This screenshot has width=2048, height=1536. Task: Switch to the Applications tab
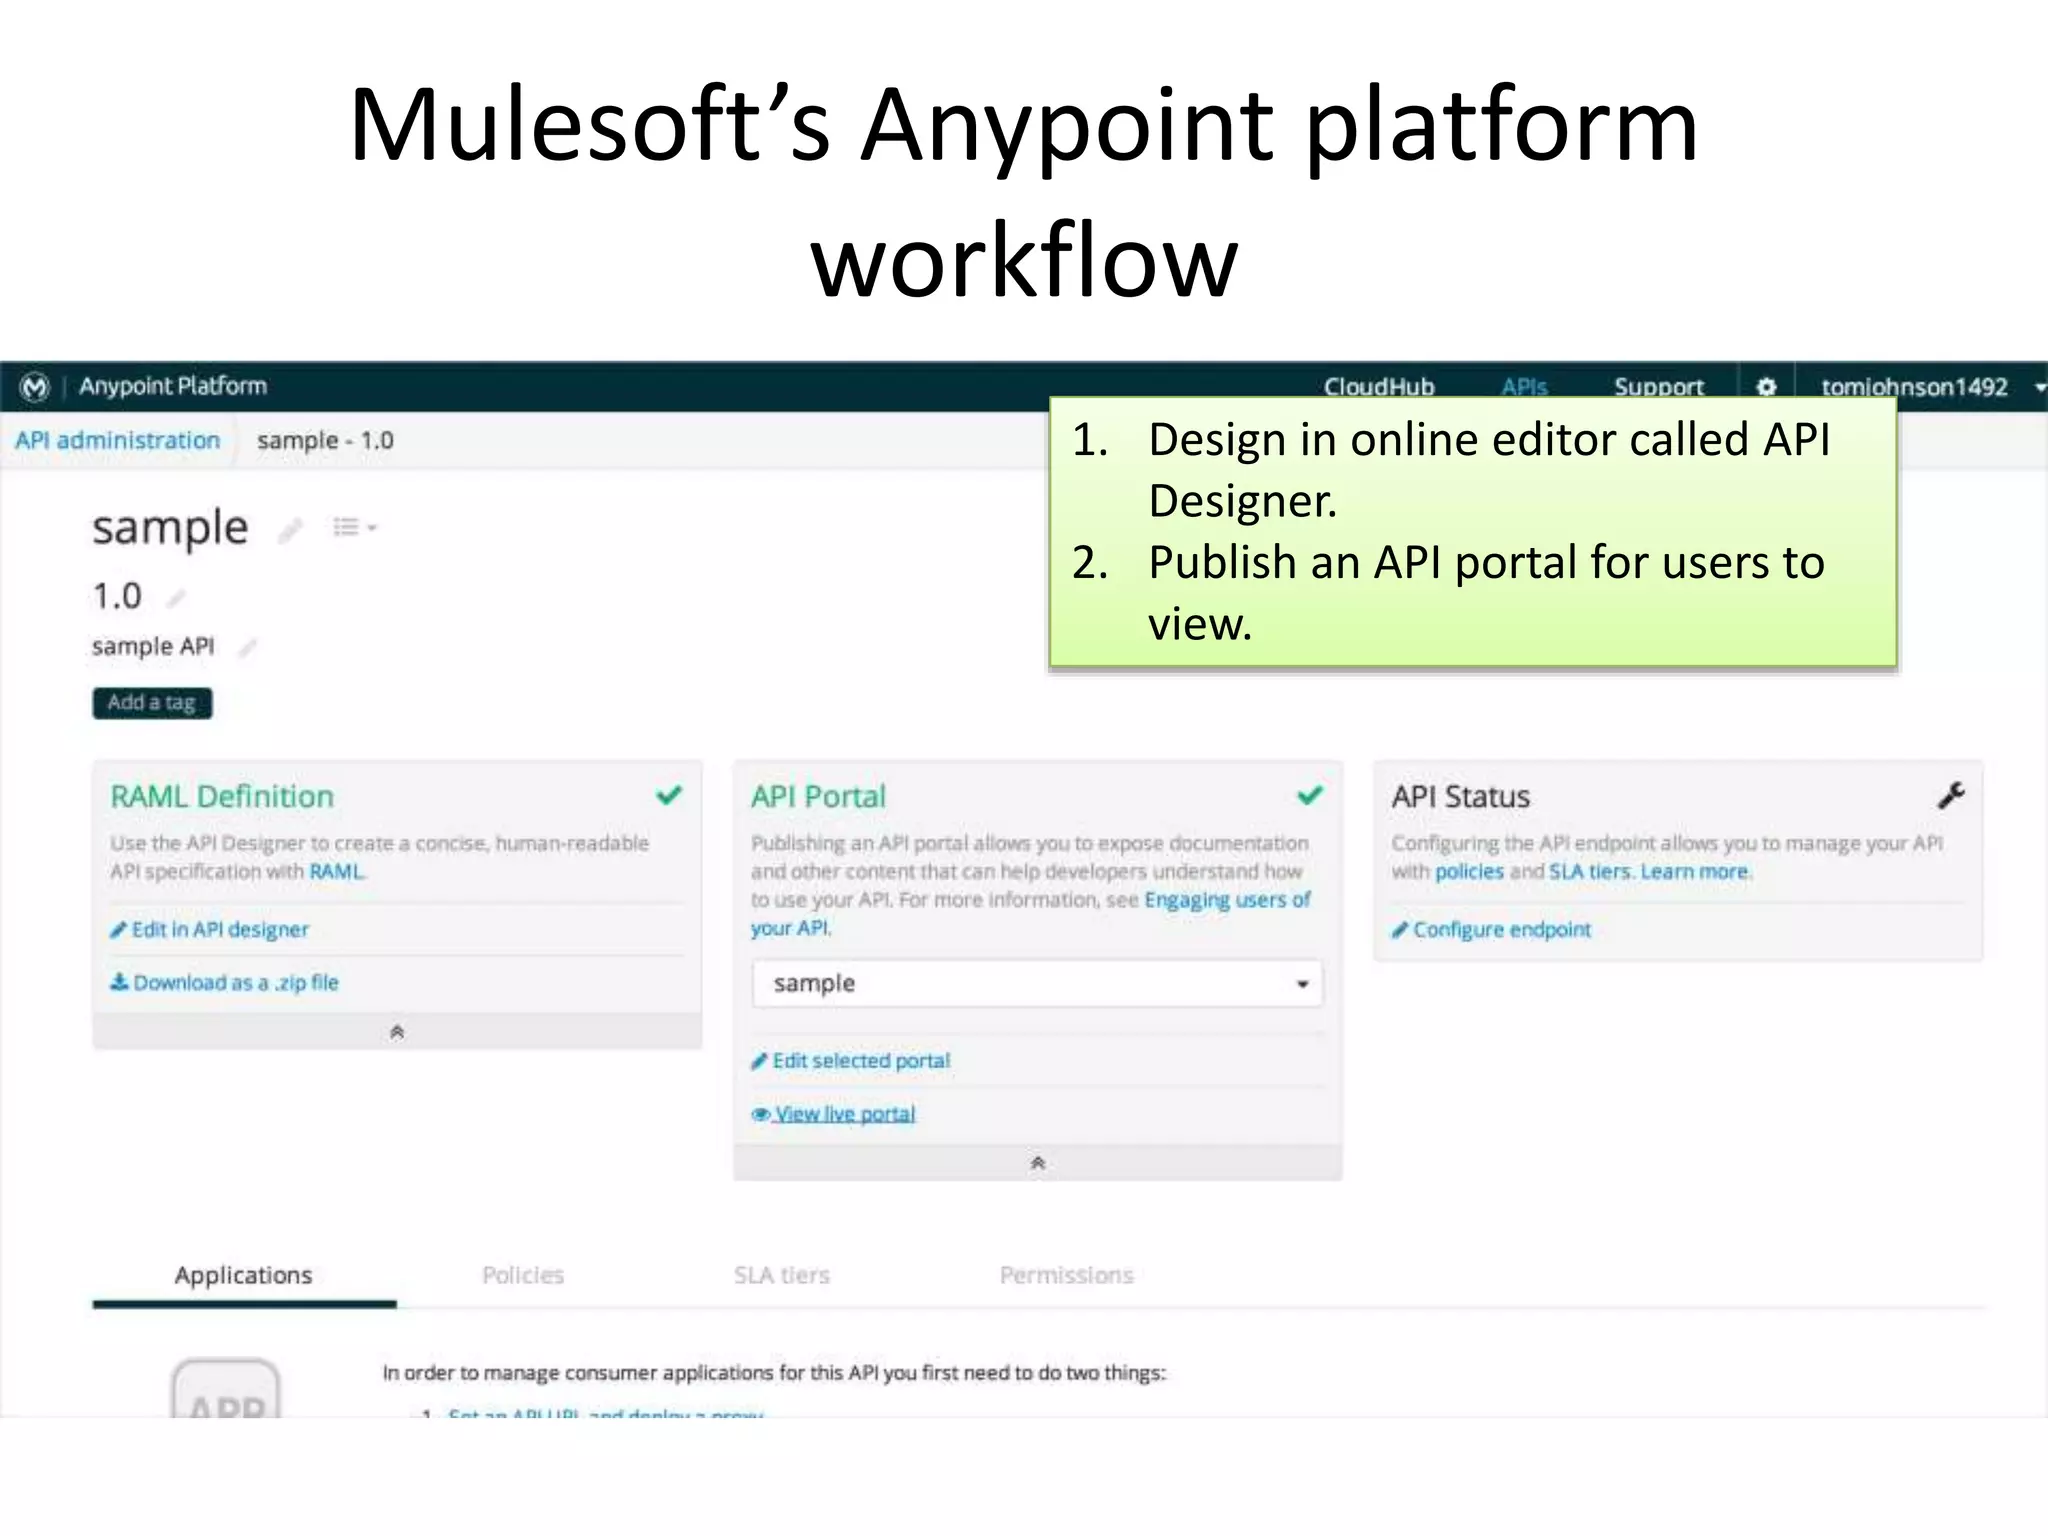click(243, 1275)
